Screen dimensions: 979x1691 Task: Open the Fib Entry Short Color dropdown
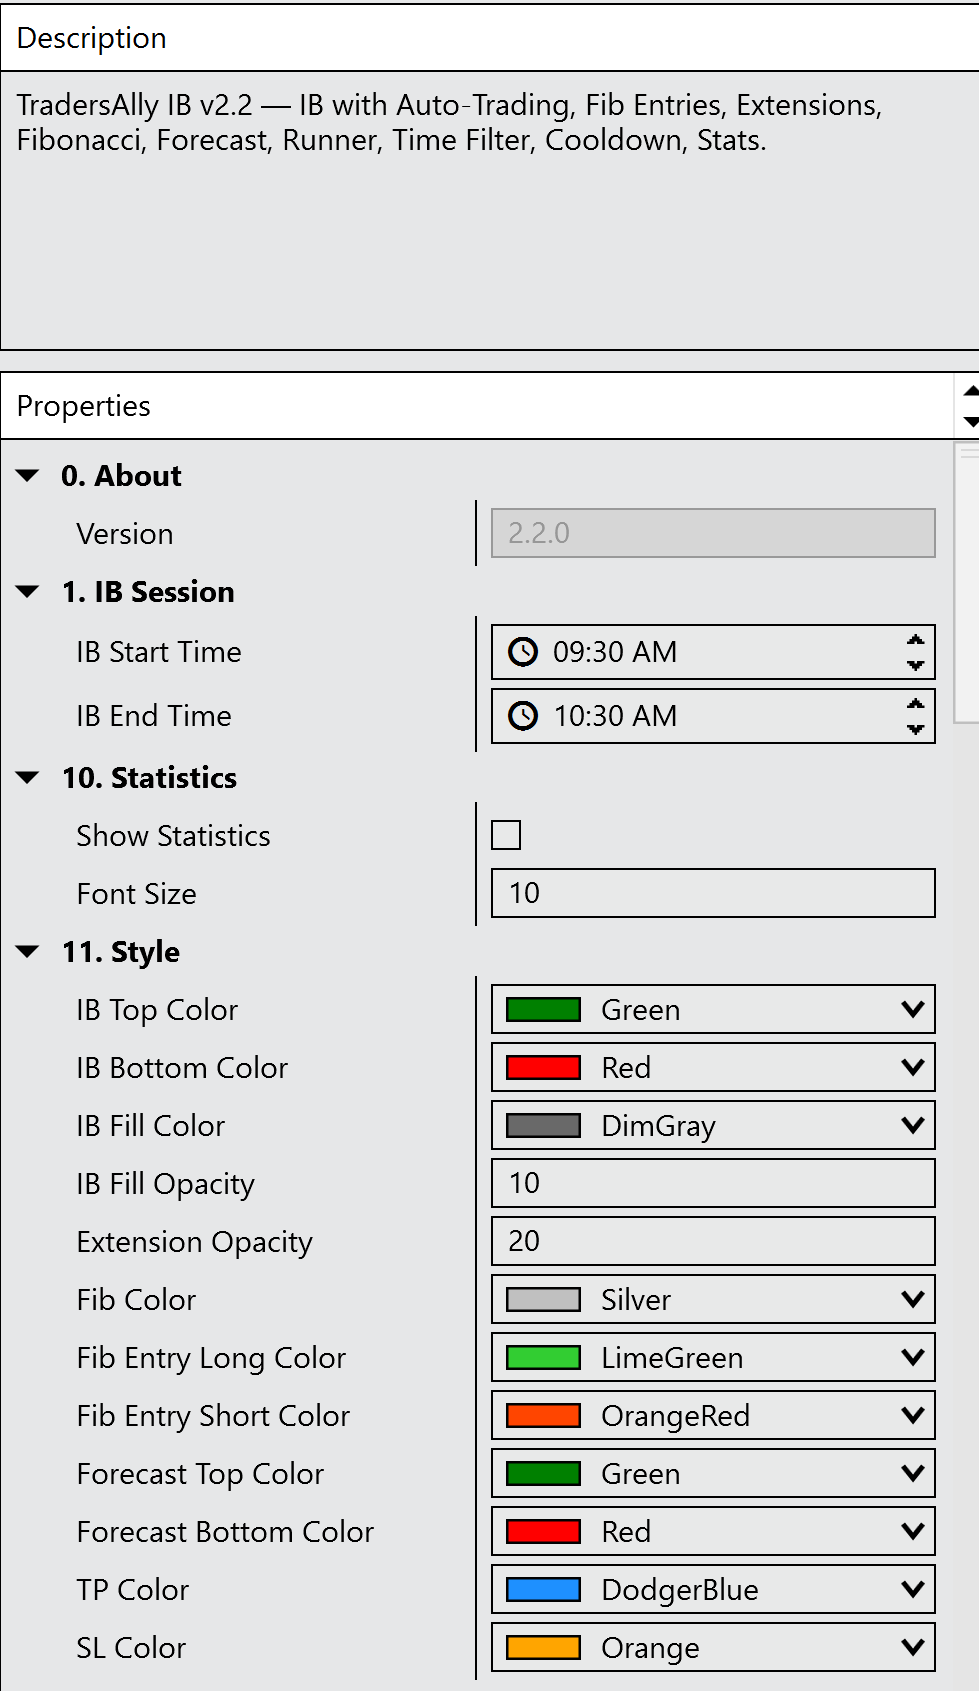point(912,1416)
